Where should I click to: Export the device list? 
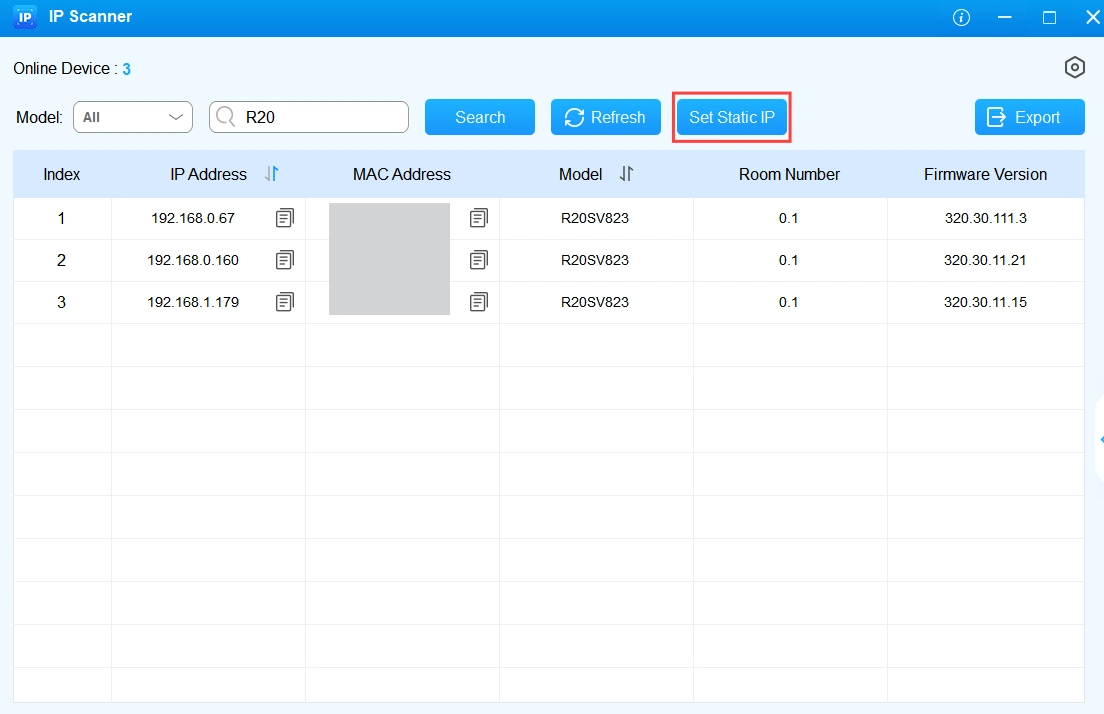pos(1029,117)
